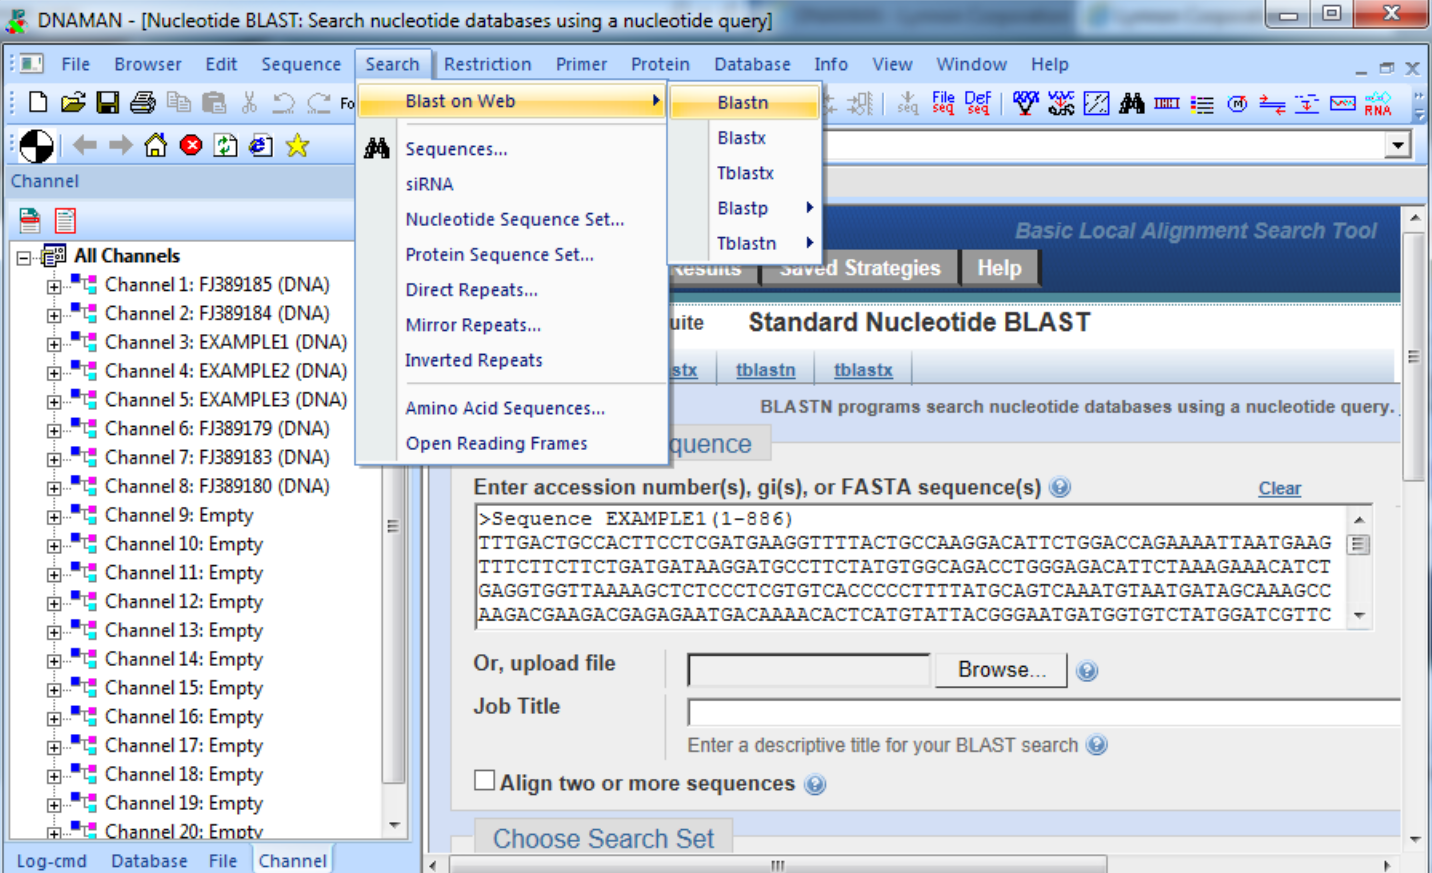The width and height of the screenshot is (1432, 873).
Task: Click the yellow star Favorites icon
Action: [297, 146]
